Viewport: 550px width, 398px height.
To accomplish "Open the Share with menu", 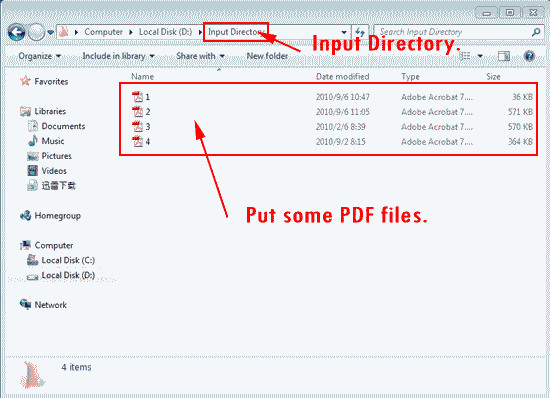I will pos(200,56).
